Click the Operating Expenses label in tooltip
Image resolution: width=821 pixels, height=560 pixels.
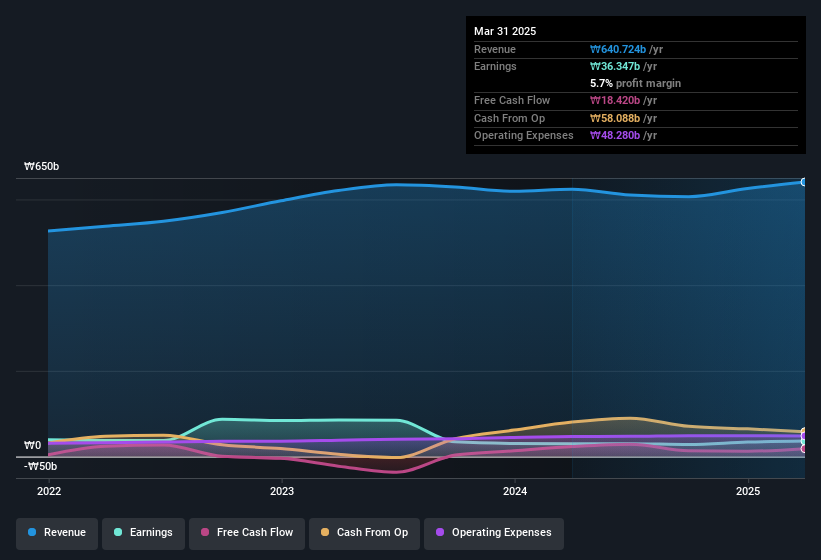(x=524, y=136)
